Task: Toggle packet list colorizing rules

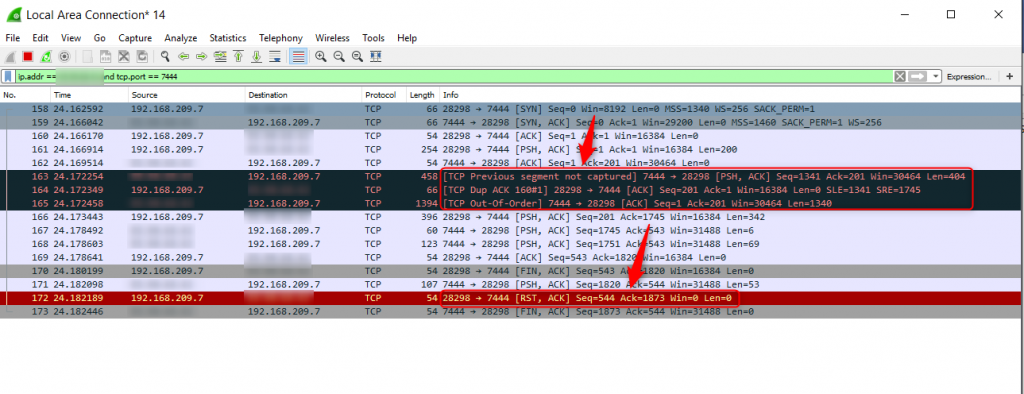Action: pos(298,57)
